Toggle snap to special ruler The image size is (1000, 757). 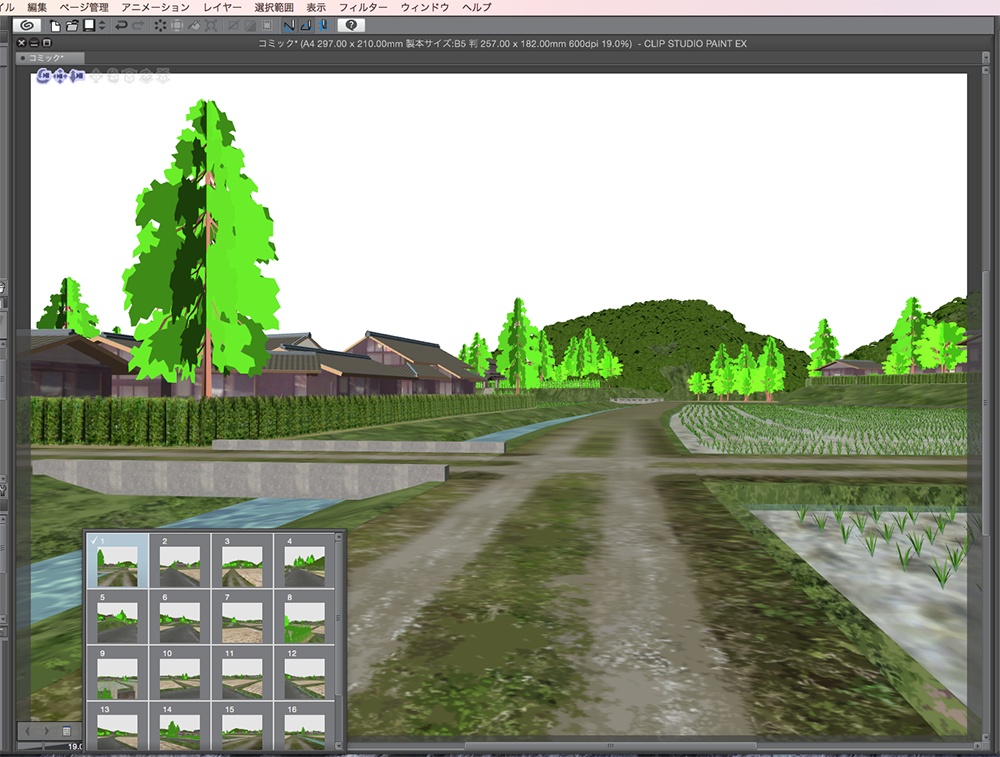coord(307,25)
